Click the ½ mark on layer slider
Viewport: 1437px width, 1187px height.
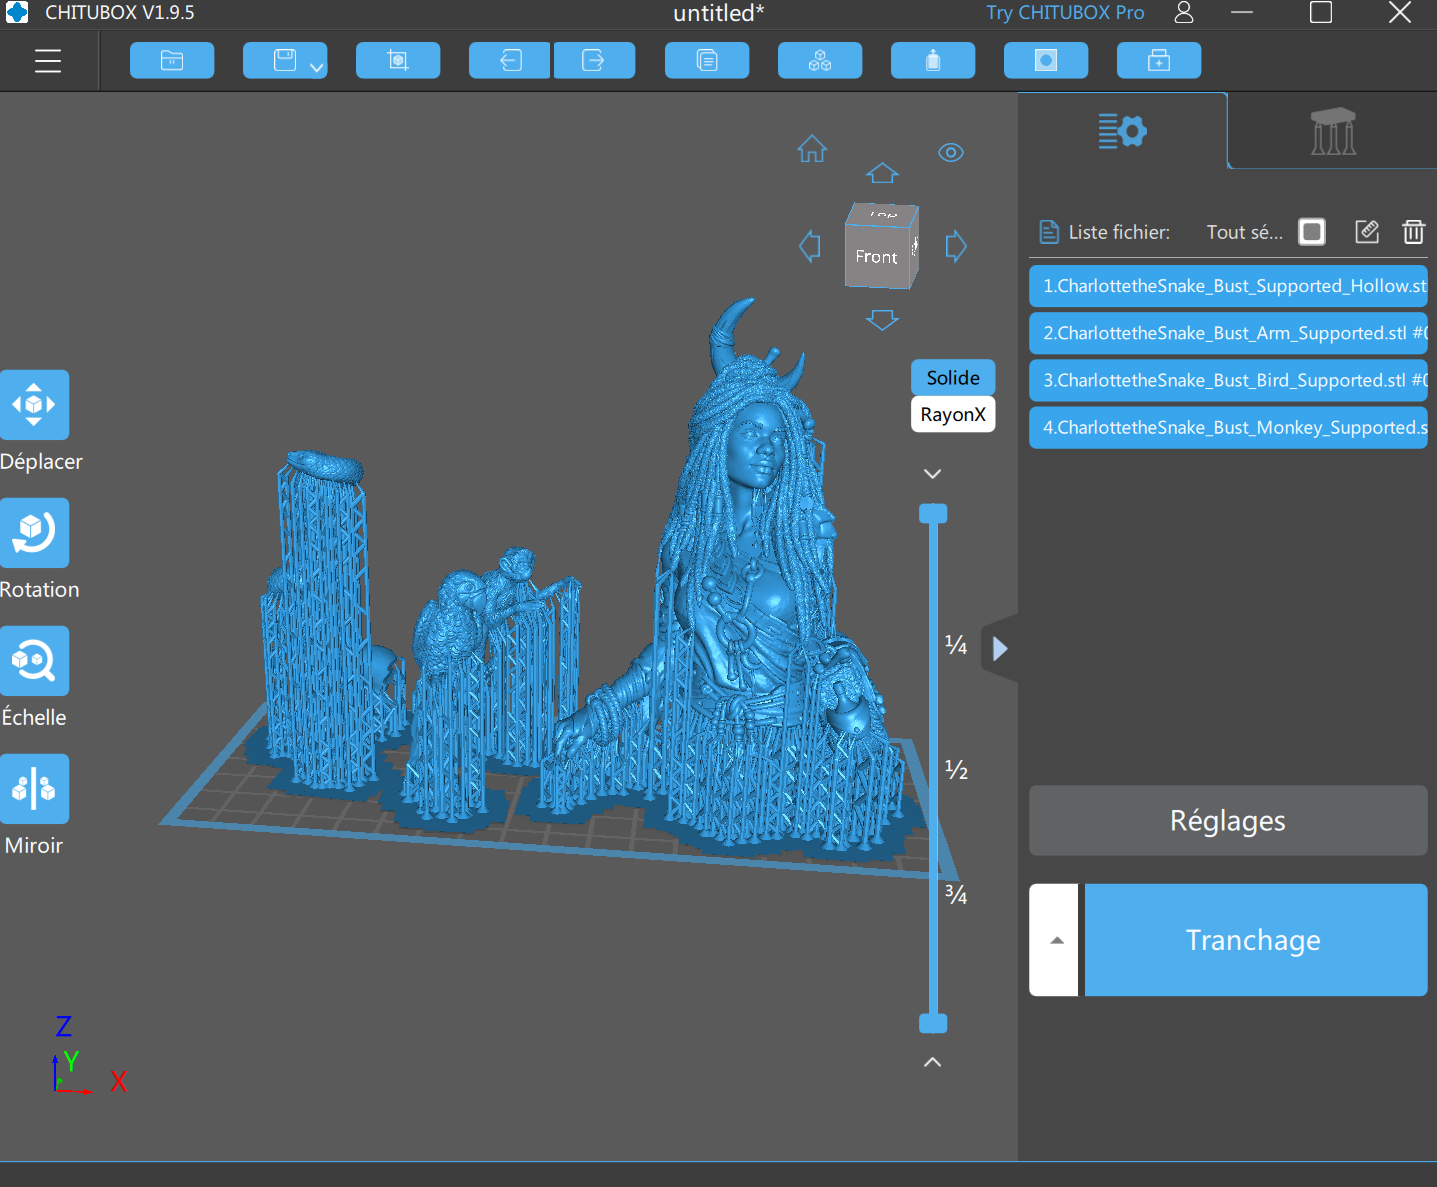click(956, 769)
